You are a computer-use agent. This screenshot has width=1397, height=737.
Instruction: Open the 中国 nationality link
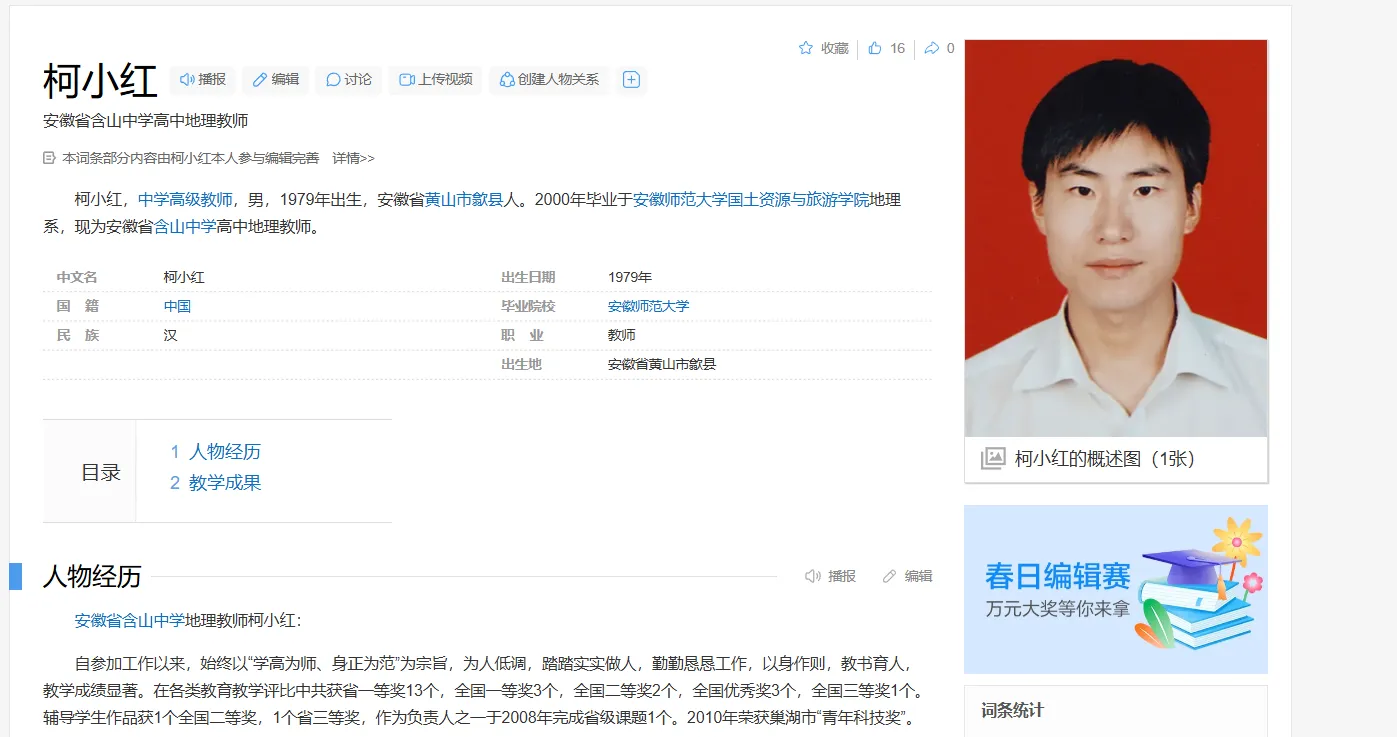(177, 306)
